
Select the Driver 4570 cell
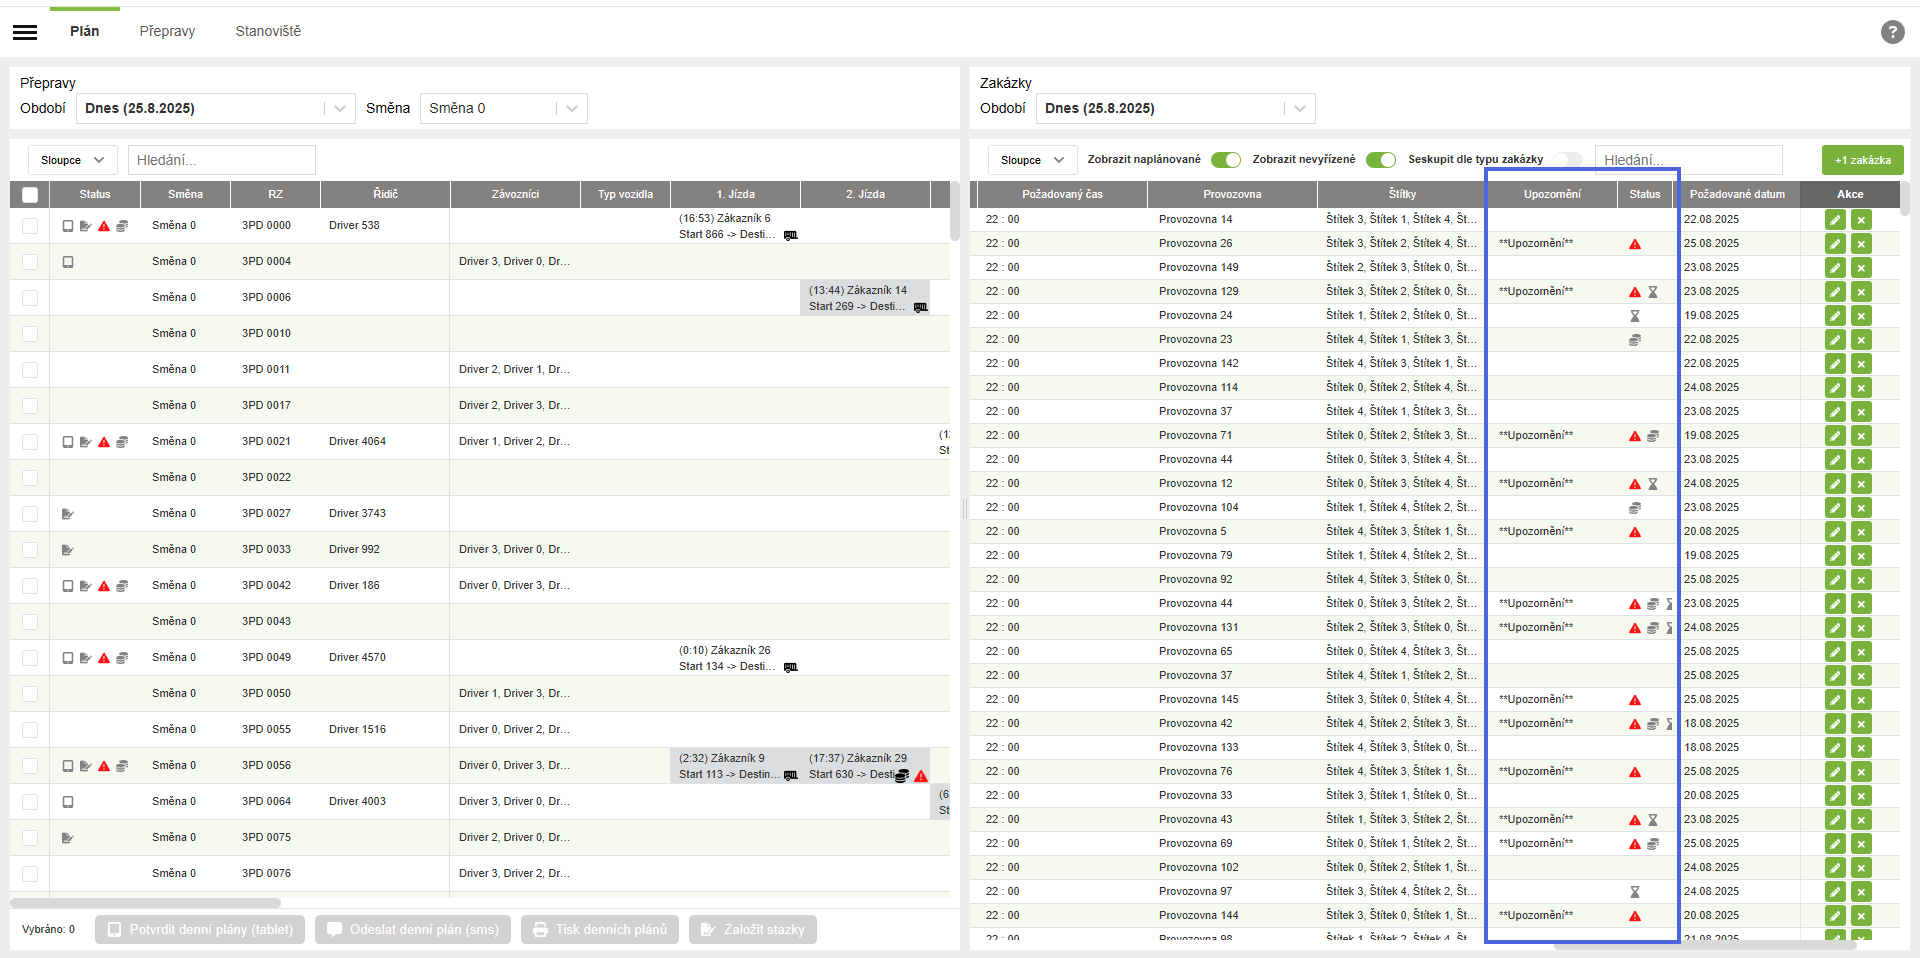tap(385, 658)
